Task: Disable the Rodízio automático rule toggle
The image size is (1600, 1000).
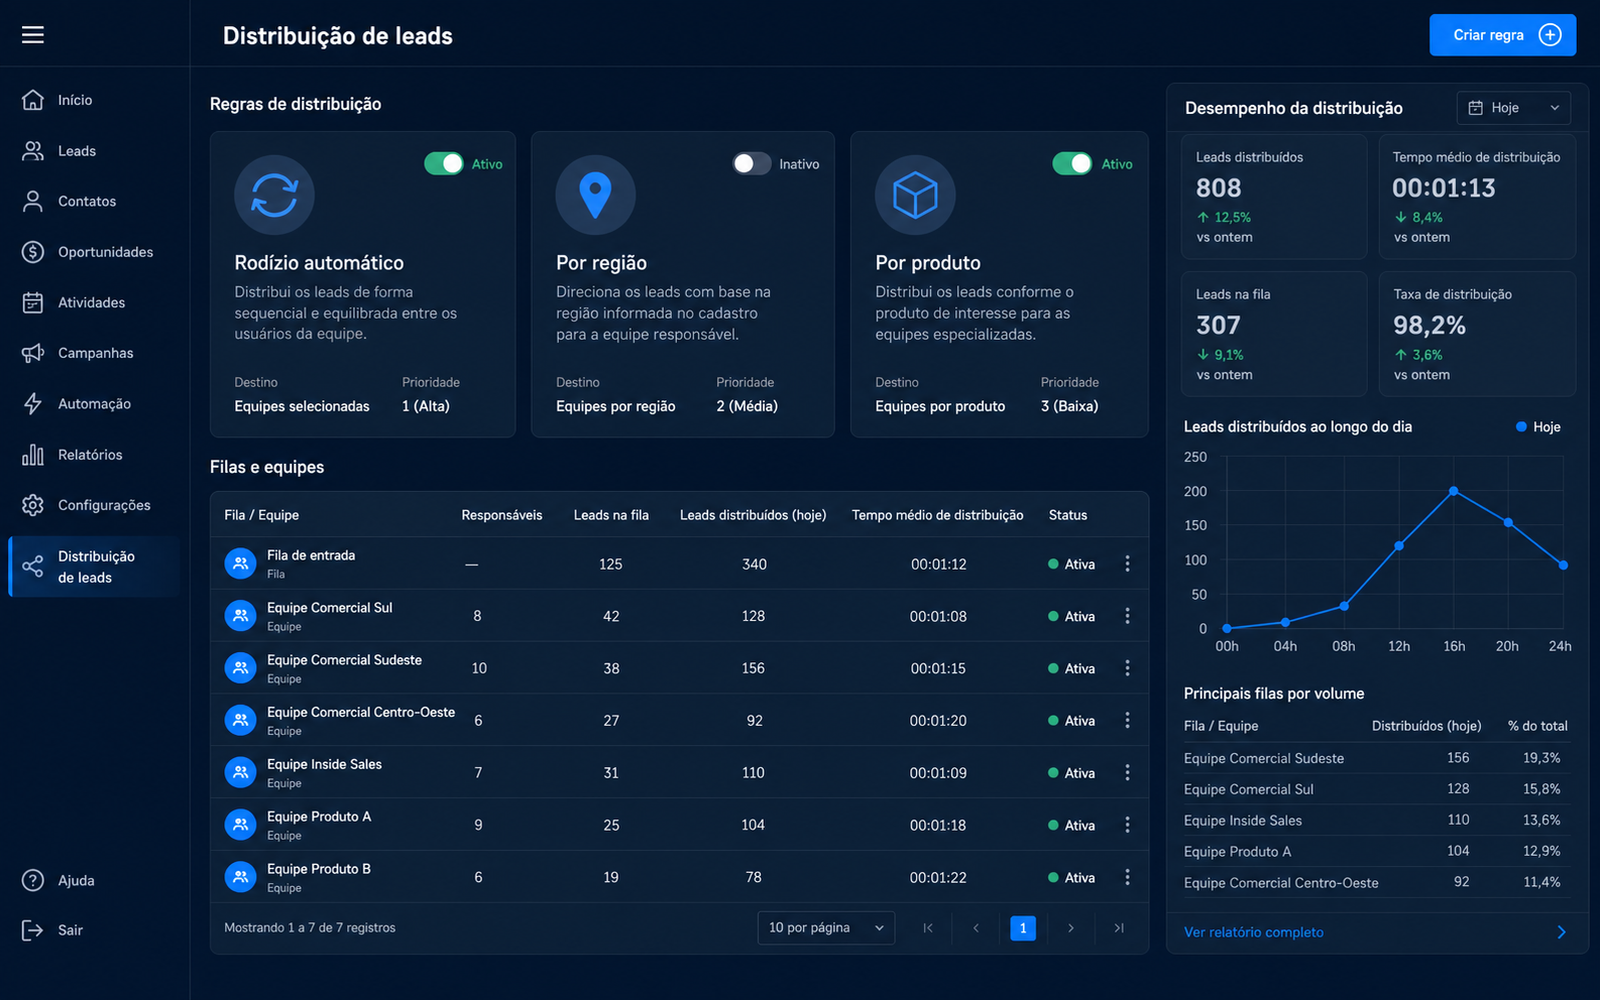Action: 443,163
